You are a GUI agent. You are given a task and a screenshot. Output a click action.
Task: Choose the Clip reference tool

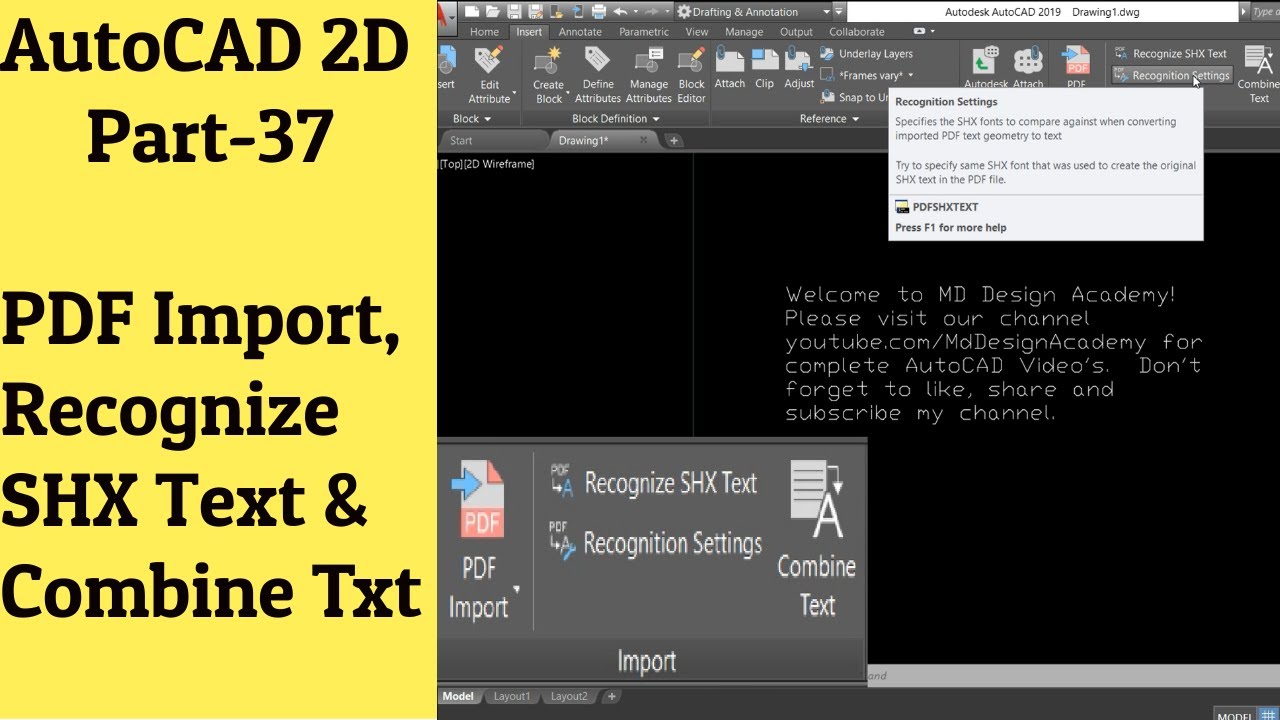(x=765, y=69)
